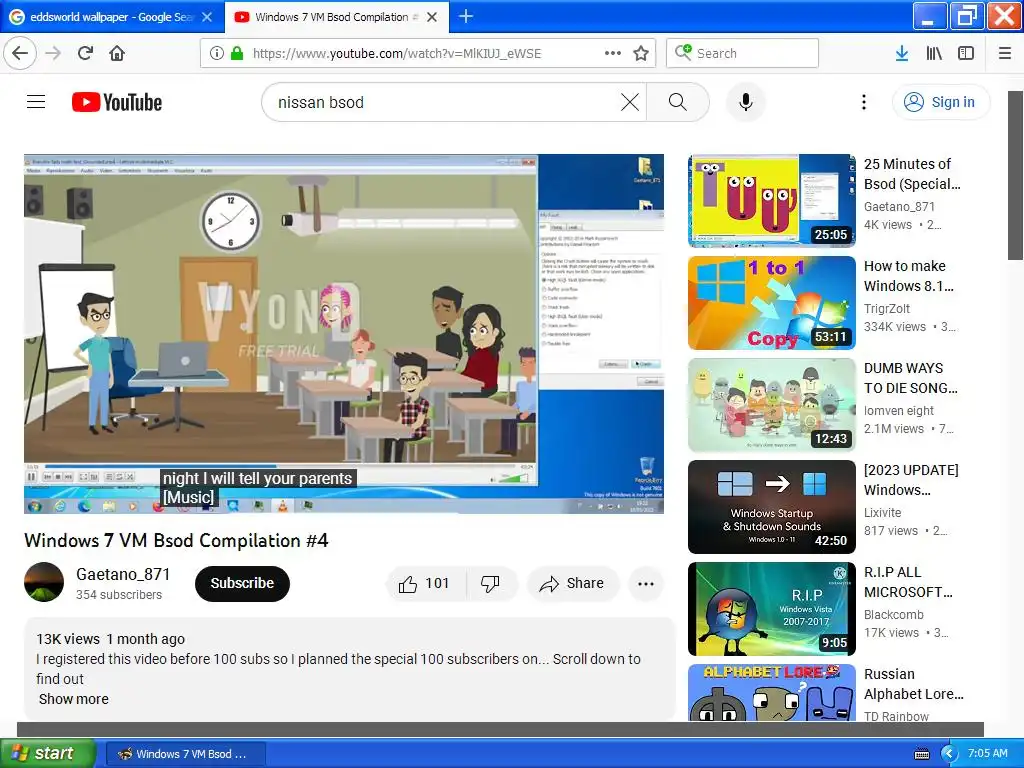Dislike this video

(x=490, y=583)
